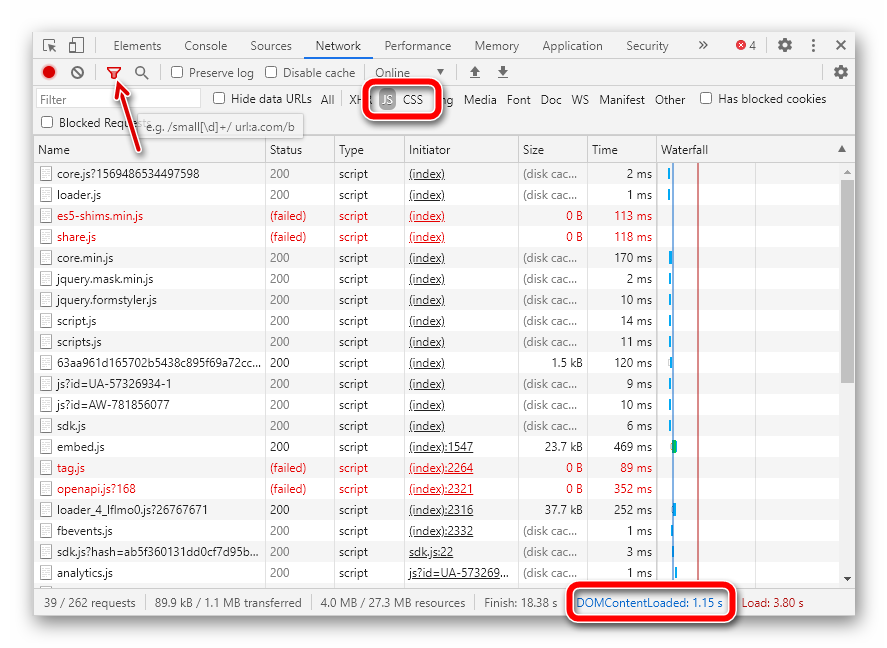
Task: Toggle the Media resource type filter
Action: tap(480, 100)
